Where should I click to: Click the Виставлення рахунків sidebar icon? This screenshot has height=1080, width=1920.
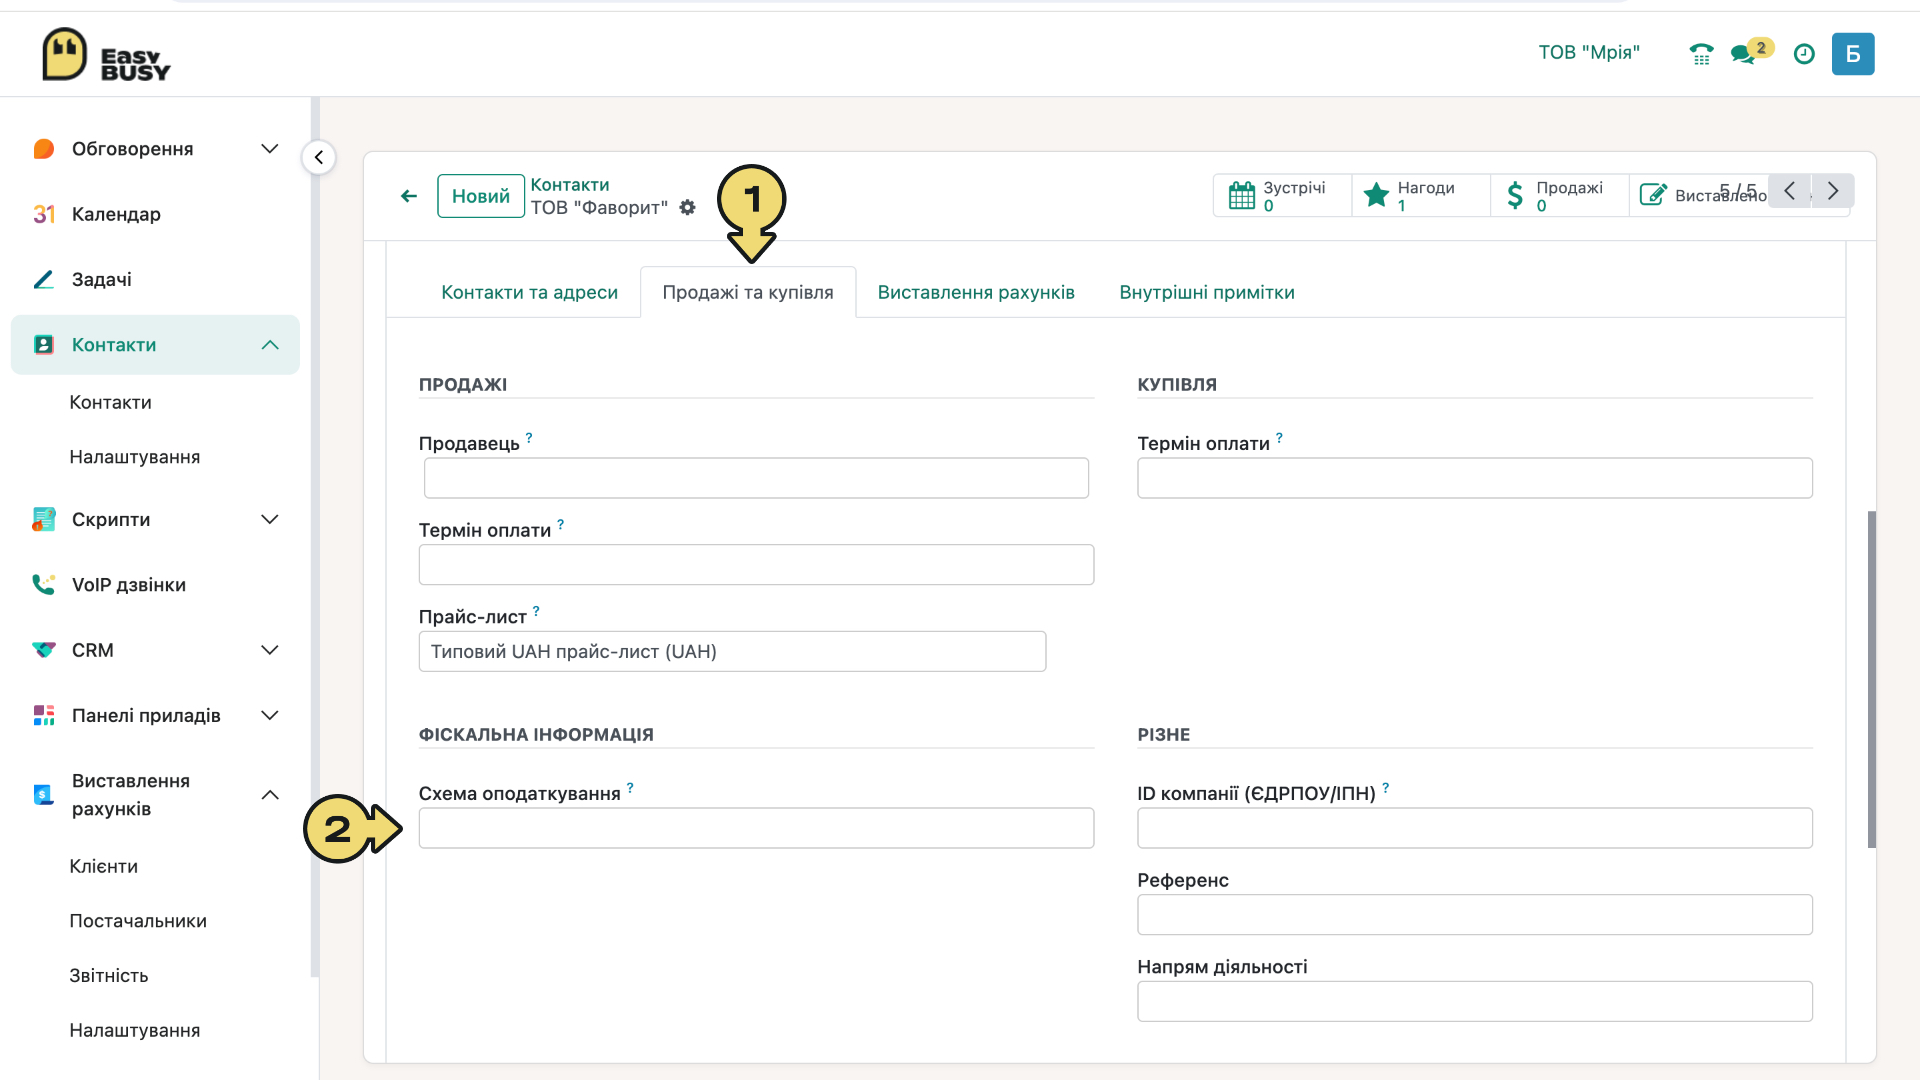pyautogui.click(x=43, y=795)
